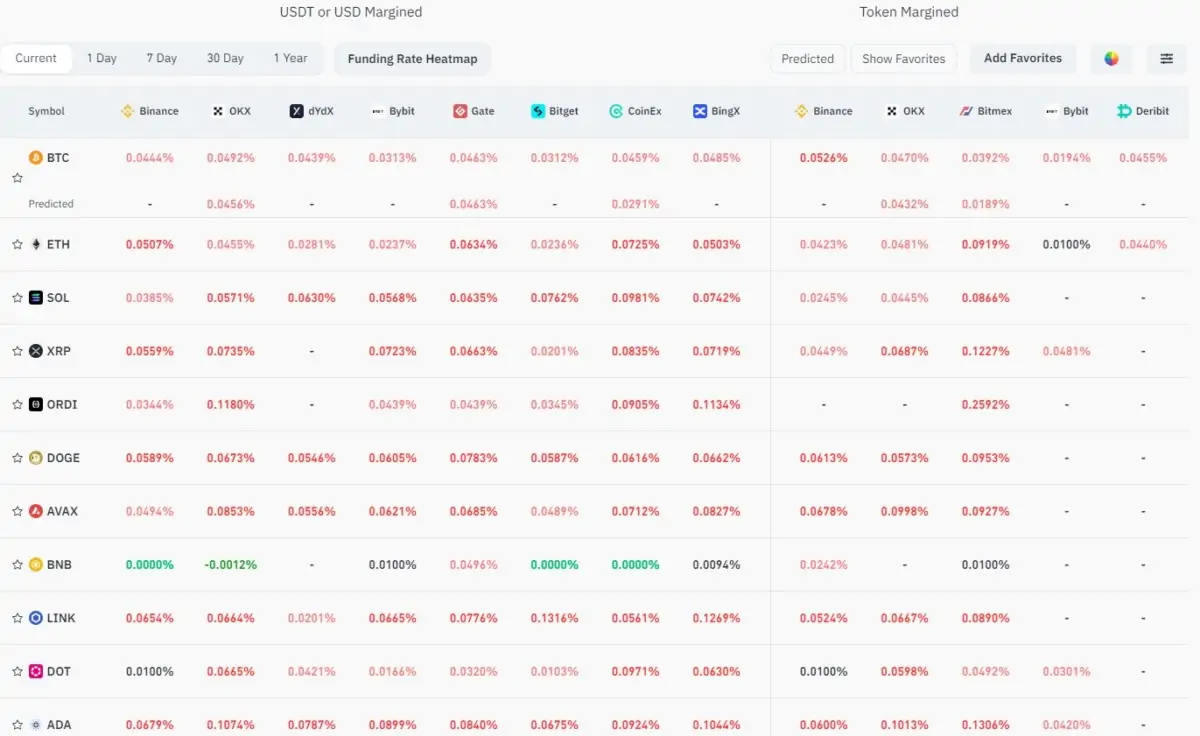This screenshot has width=1200, height=736.
Task: Click ETH Bitmex rate 0.0919%
Action: (x=986, y=244)
